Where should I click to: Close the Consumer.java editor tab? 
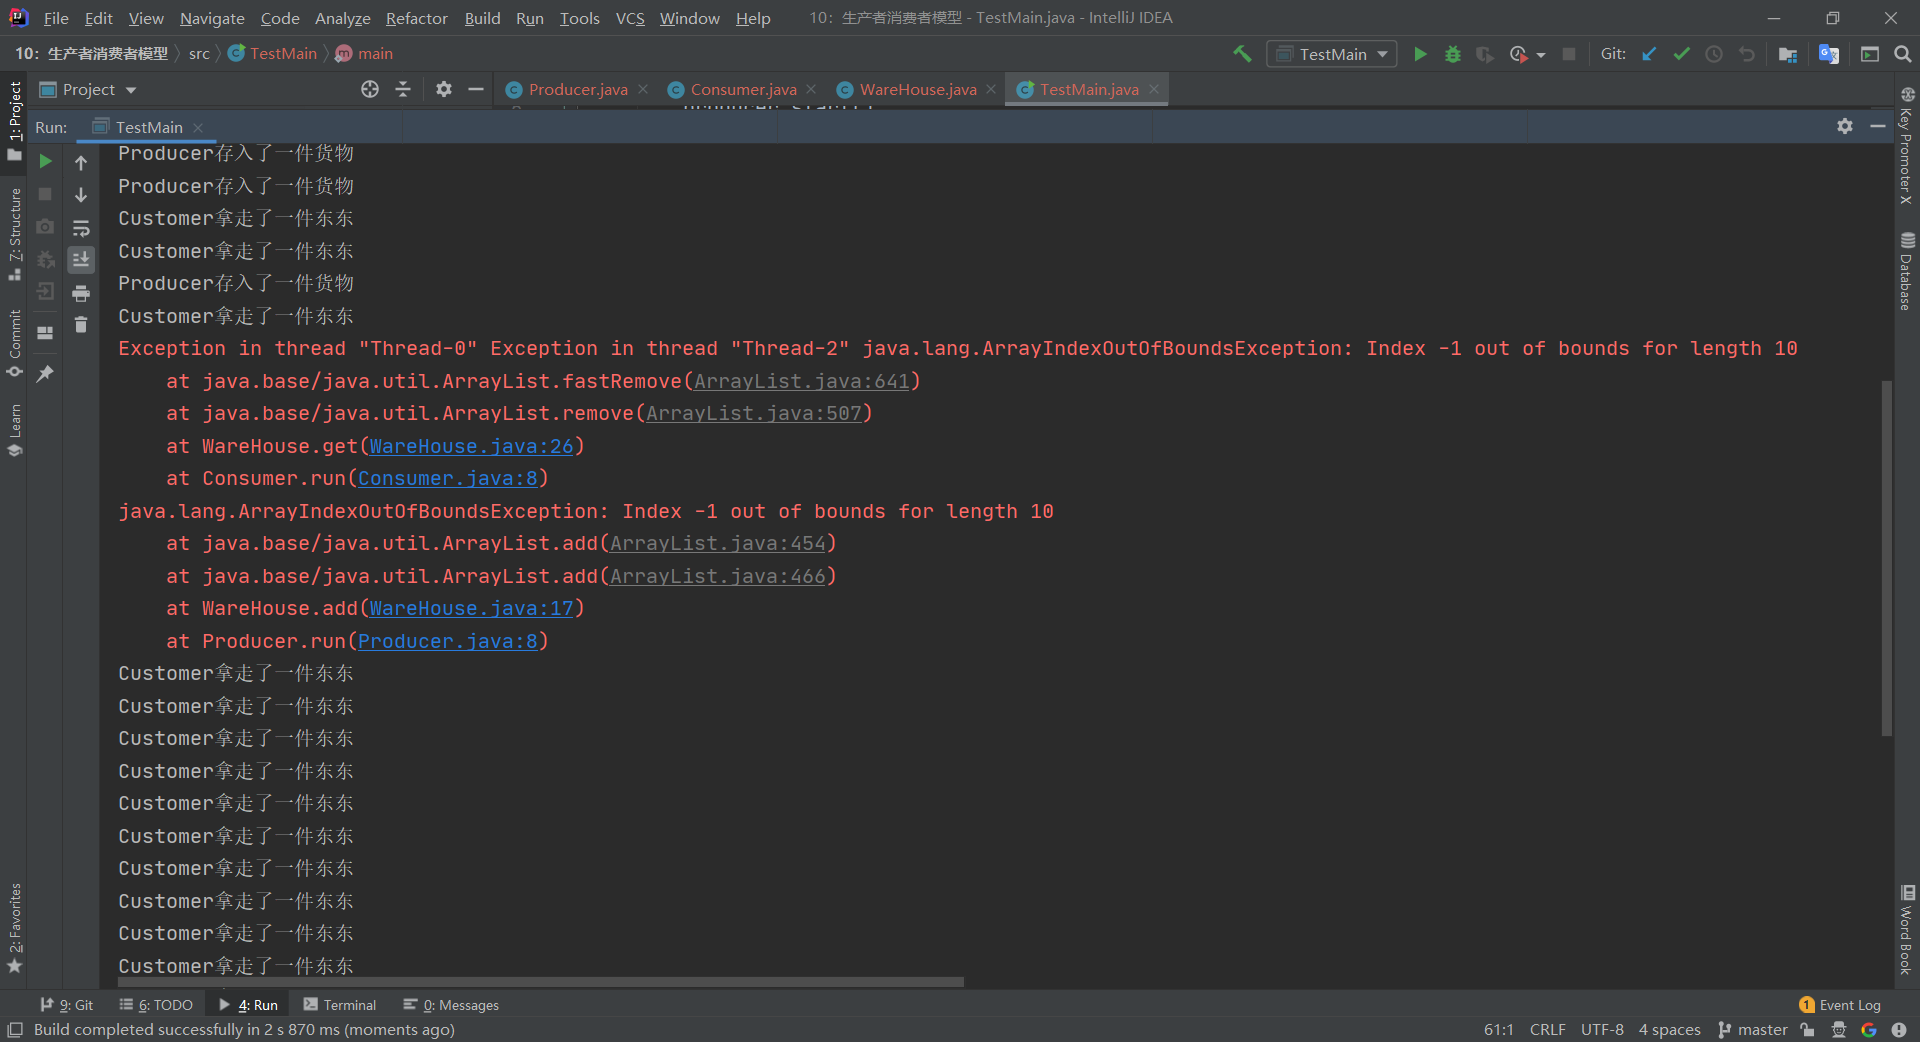point(811,89)
